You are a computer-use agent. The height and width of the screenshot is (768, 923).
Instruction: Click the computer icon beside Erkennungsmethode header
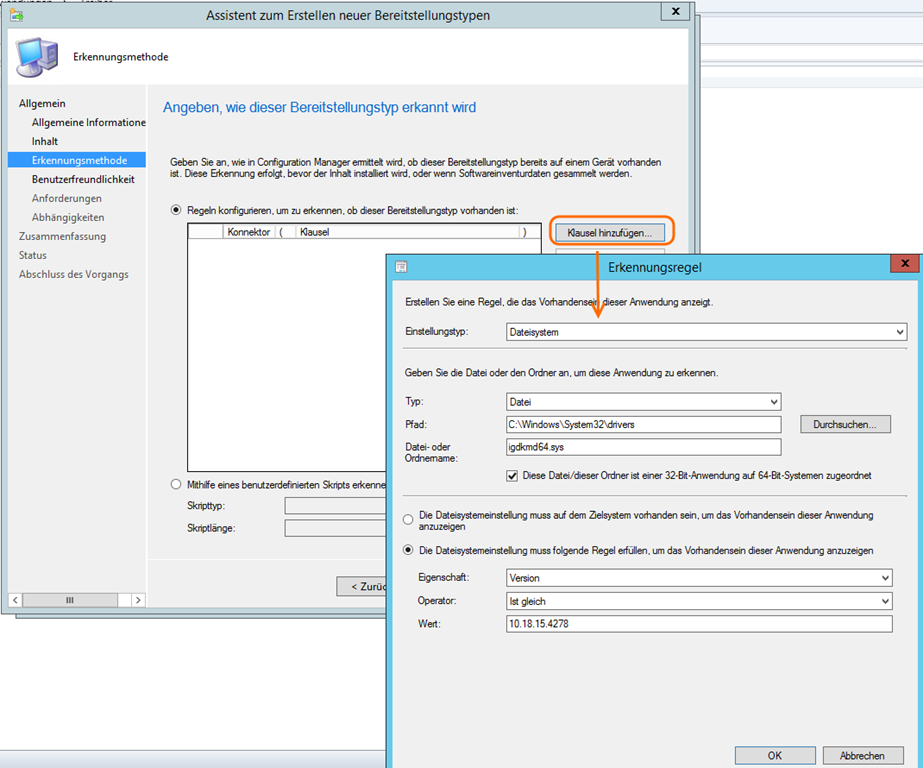click(x=37, y=56)
